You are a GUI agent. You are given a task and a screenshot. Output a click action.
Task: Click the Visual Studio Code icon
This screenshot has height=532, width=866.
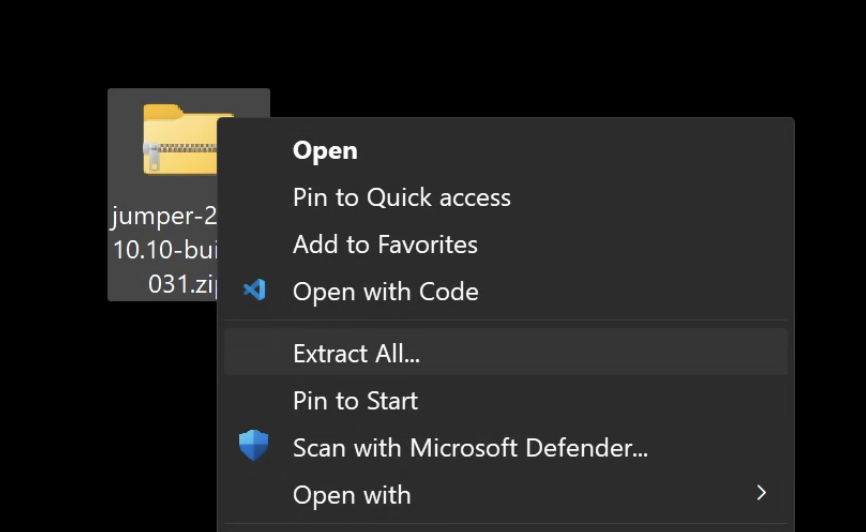254,291
